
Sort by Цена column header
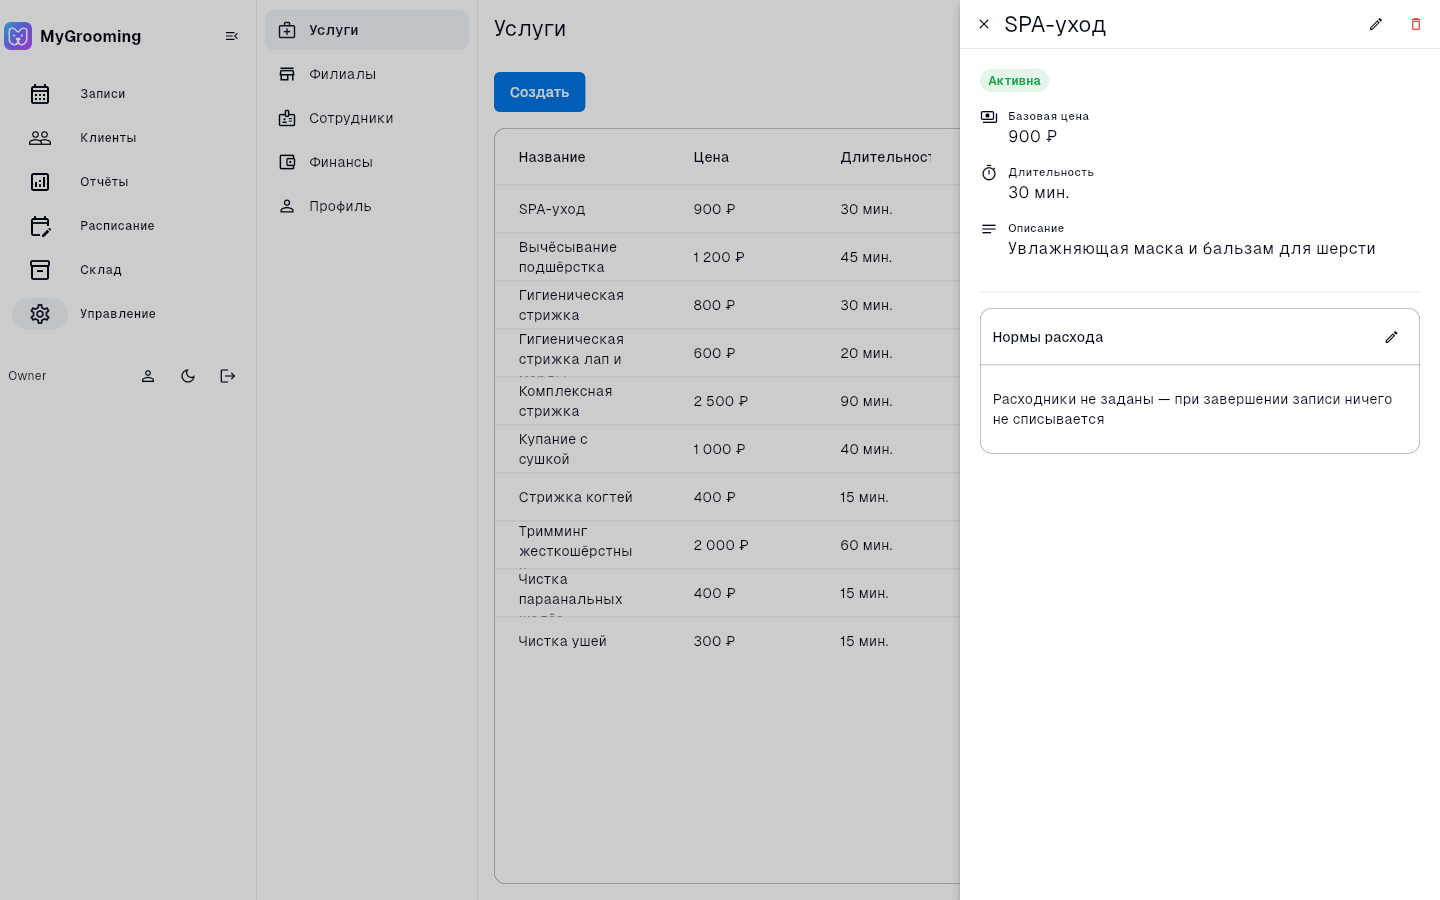tap(711, 157)
